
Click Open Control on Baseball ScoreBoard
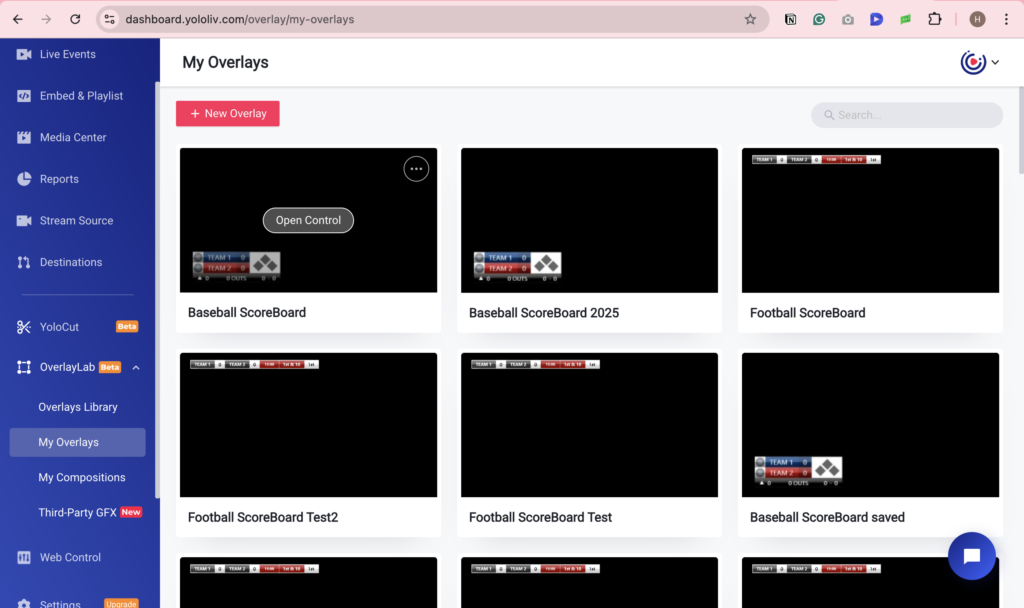pos(308,220)
